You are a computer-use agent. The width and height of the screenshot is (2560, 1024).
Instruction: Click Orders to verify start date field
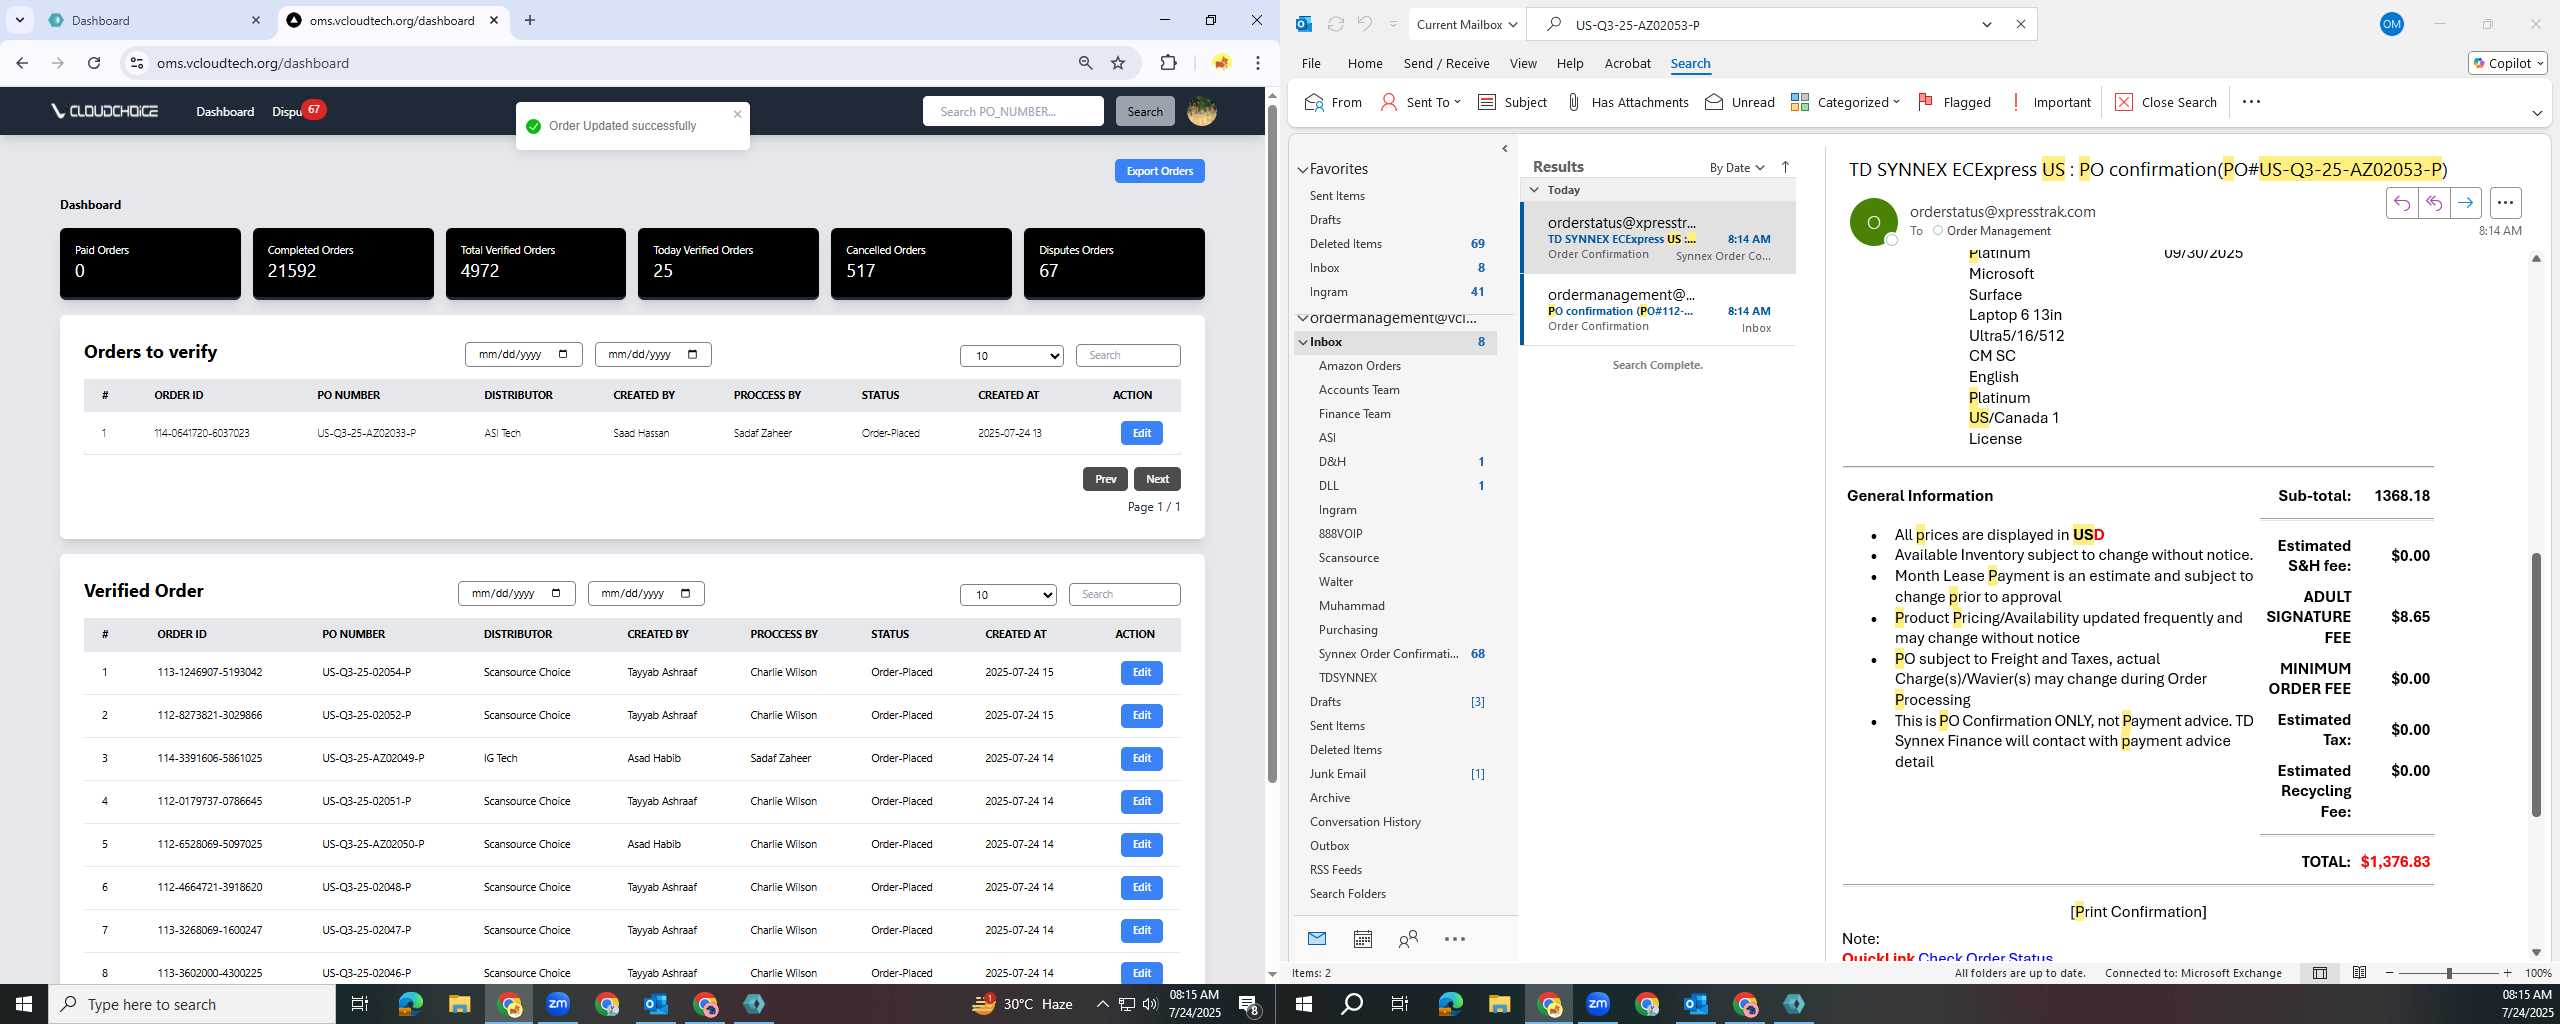[x=524, y=354]
